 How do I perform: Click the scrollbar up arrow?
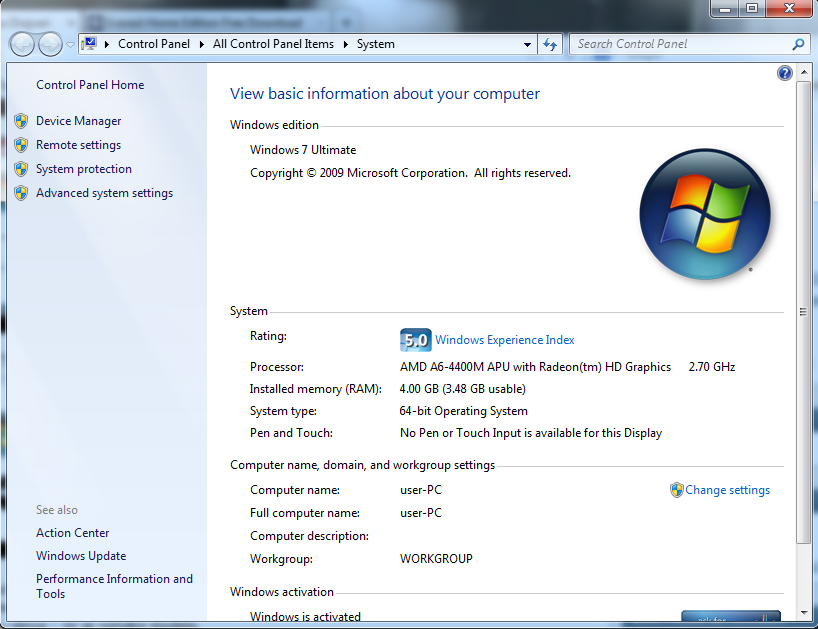[x=803, y=72]
